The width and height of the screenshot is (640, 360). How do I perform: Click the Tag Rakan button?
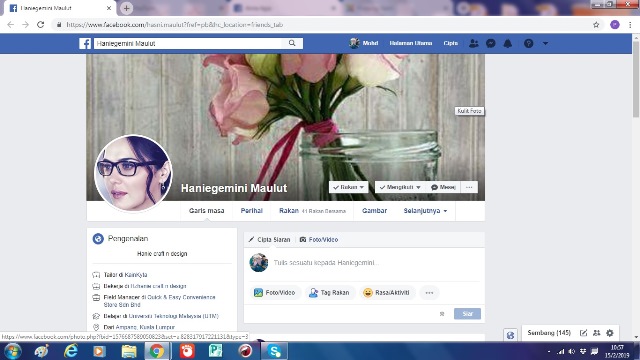(x=330, y=293)
